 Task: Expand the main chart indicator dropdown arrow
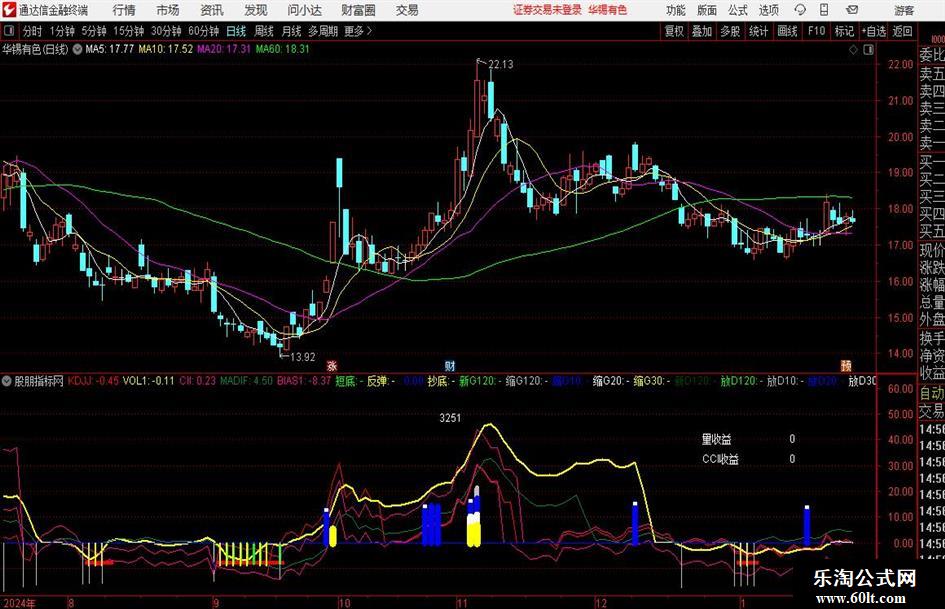pos(77,49)
